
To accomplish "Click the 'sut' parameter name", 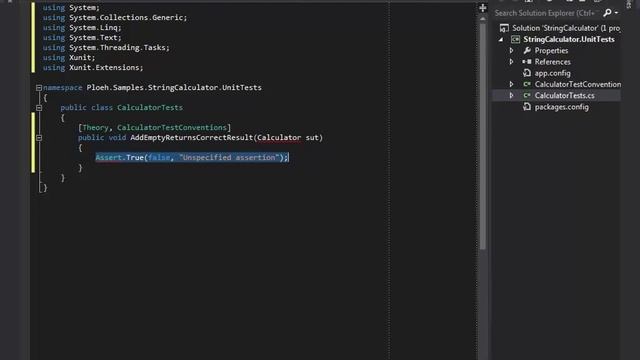I will 312,138.
